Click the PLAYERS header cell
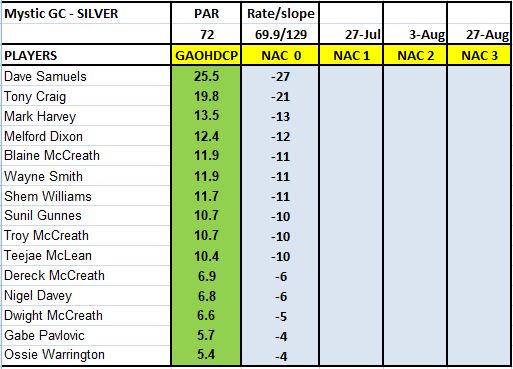 pos(87,55)
